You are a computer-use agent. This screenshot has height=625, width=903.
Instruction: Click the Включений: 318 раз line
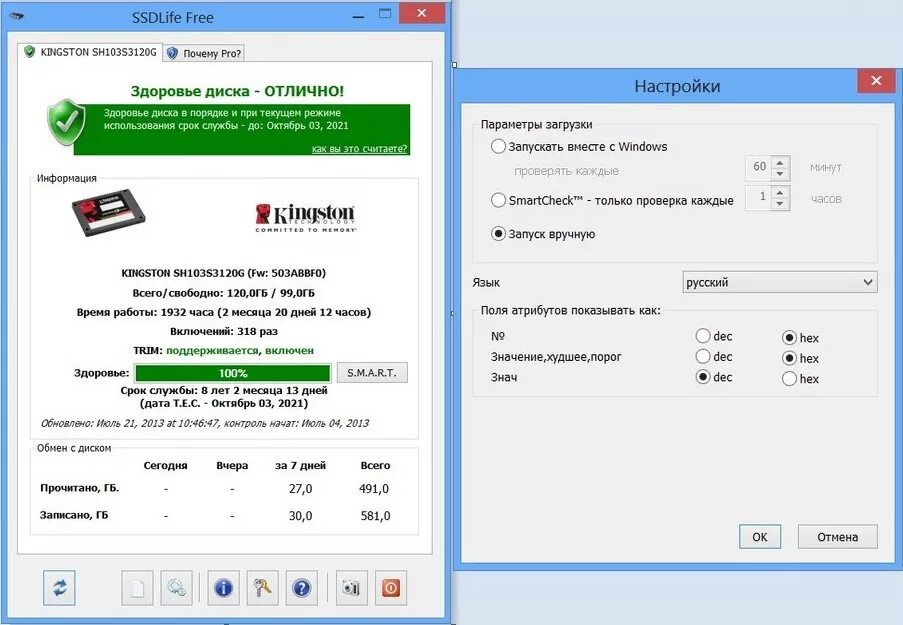224,331
